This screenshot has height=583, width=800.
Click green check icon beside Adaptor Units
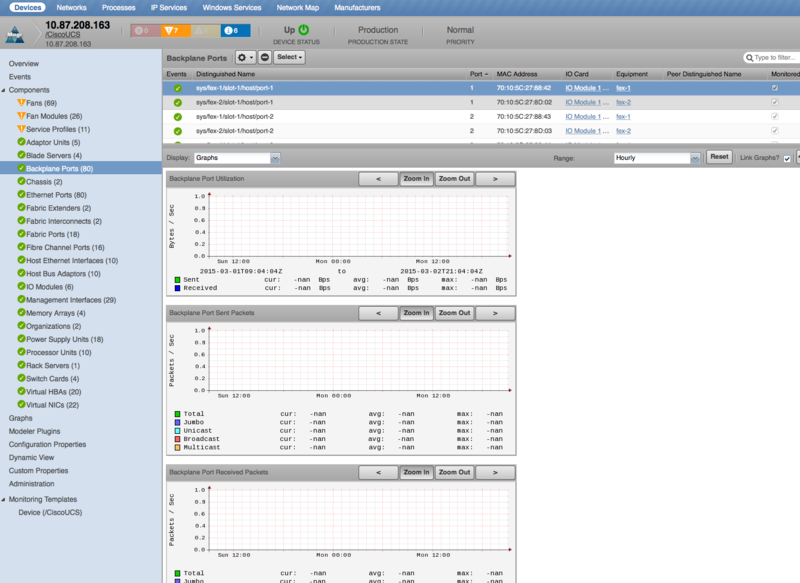pyautogui.click(x=21, y=142)
